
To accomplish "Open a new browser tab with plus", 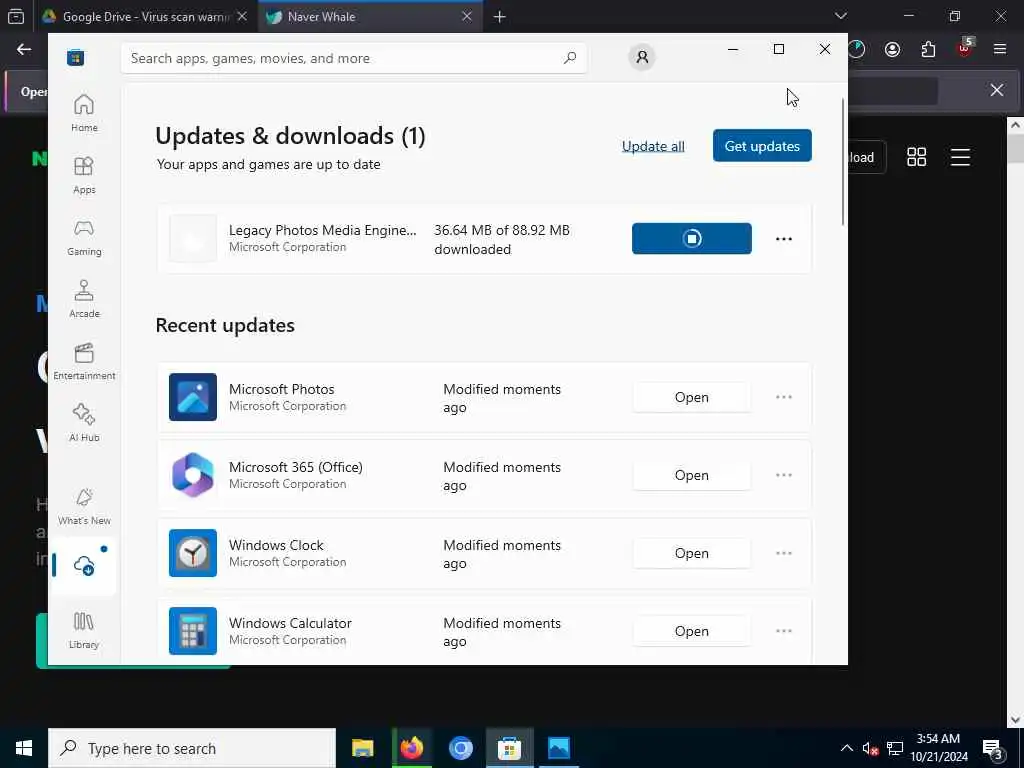I will pyautogui.click(x=500, y=16).
